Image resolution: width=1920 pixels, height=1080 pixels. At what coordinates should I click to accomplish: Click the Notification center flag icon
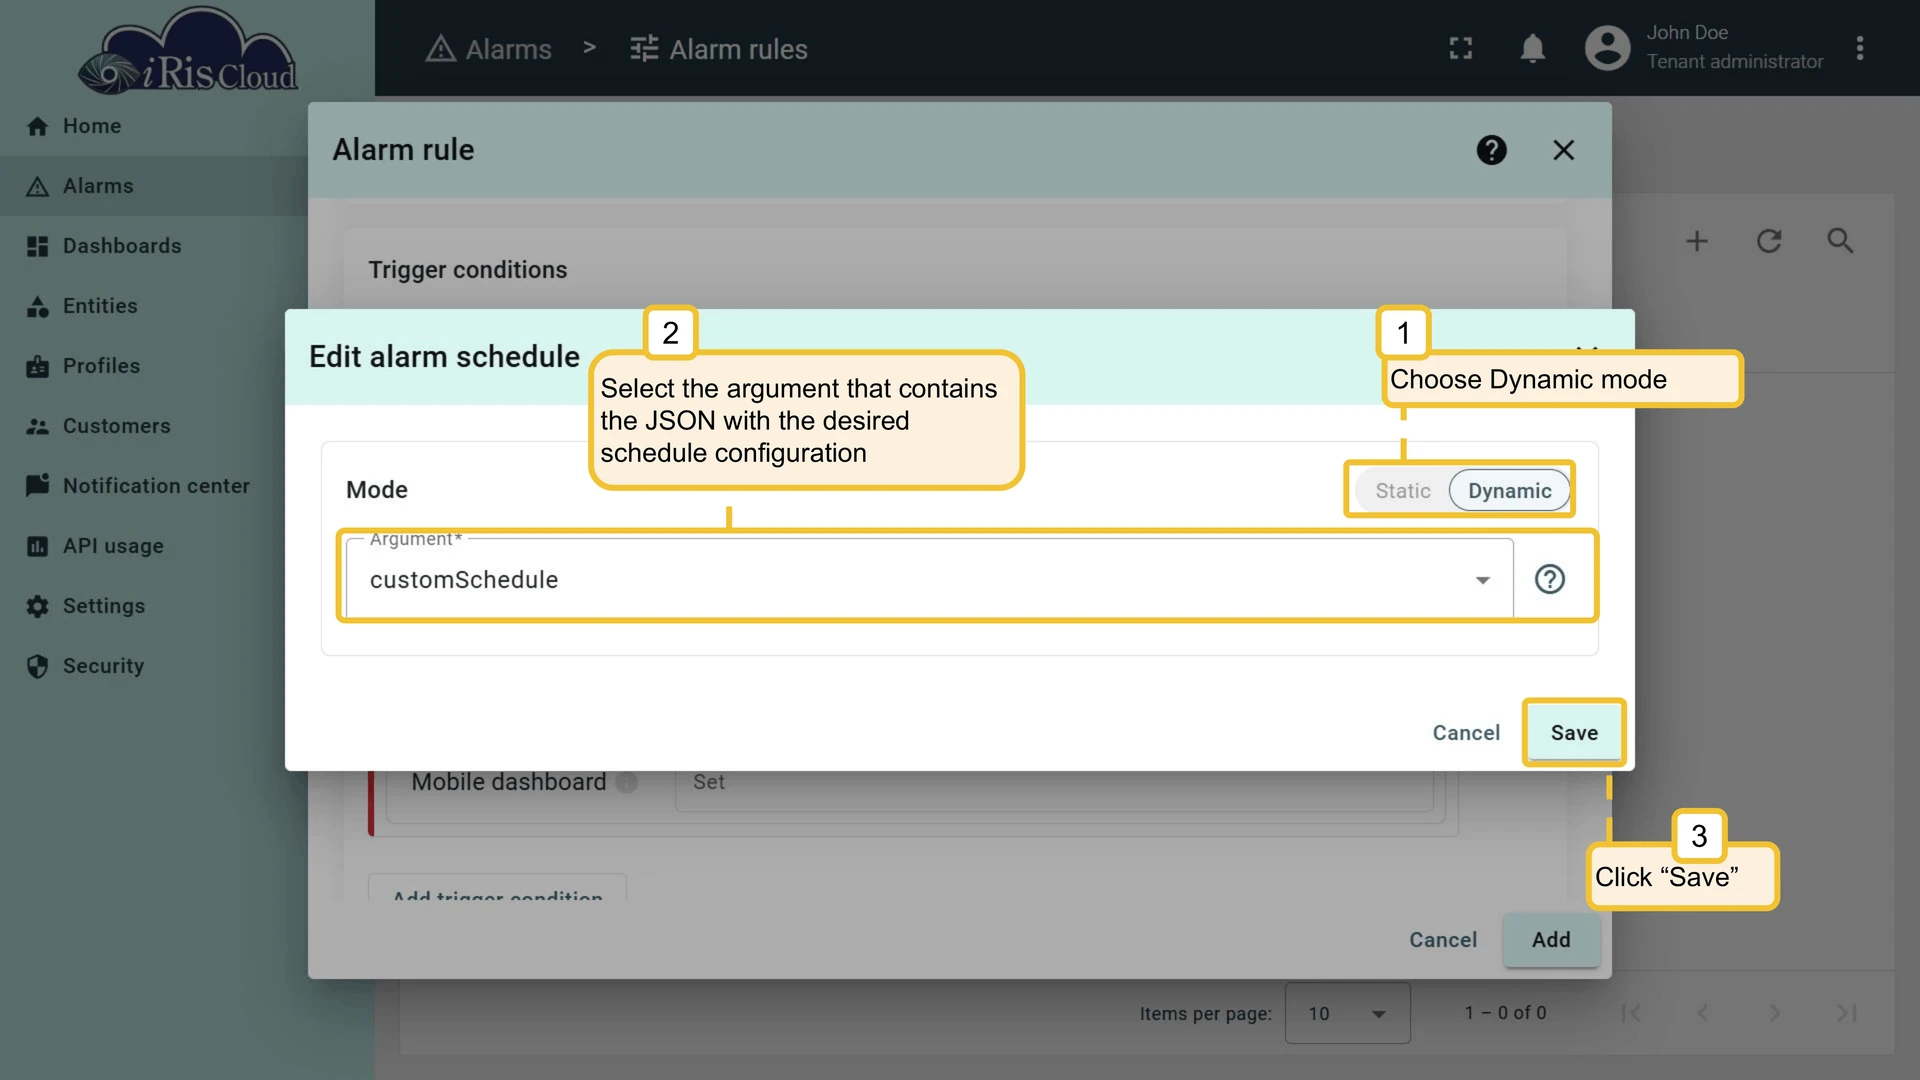37,486
